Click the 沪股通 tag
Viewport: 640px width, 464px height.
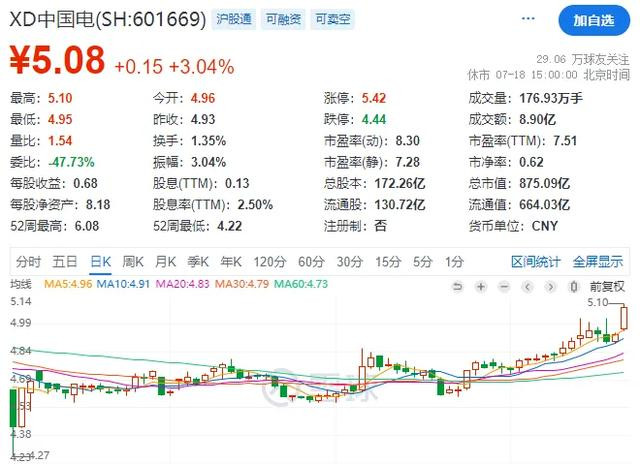234,19
